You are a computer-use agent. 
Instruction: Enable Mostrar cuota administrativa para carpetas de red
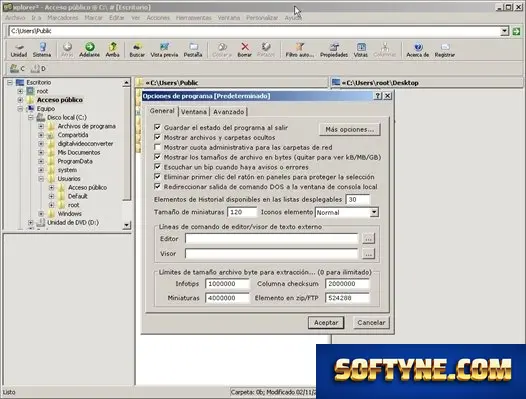tap(157, 147)
